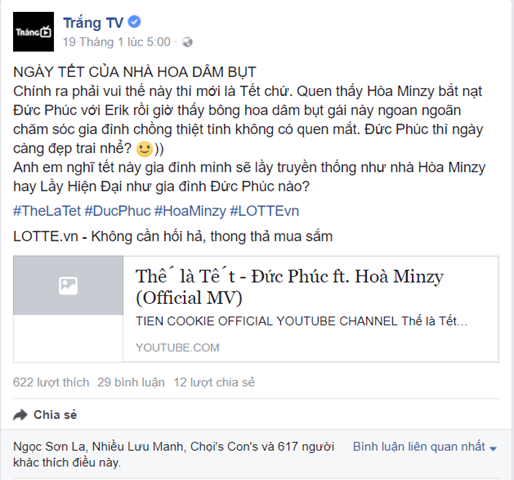Image resolution: width=514 pixels, height=480 pixels.
Task: Click the YOUTUBE.COM source label
Action: 178,348
